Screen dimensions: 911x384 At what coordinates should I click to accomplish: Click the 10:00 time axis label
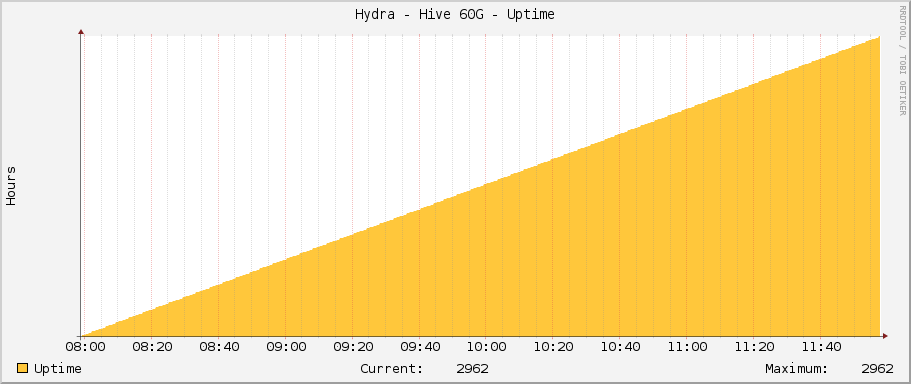pos(486,347)
